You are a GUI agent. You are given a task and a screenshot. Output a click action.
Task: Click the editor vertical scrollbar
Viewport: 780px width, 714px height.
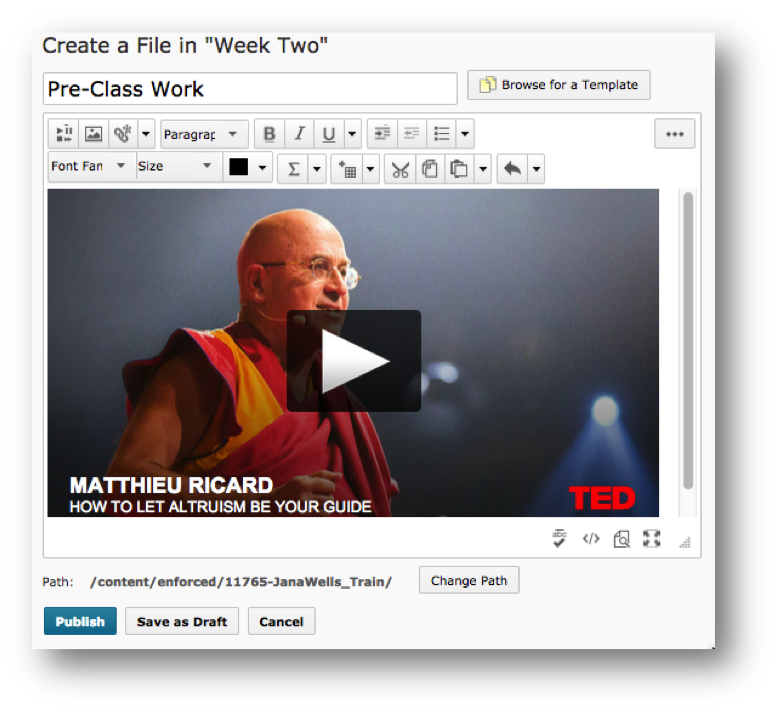pyautogui.click(x=688, y=340)
